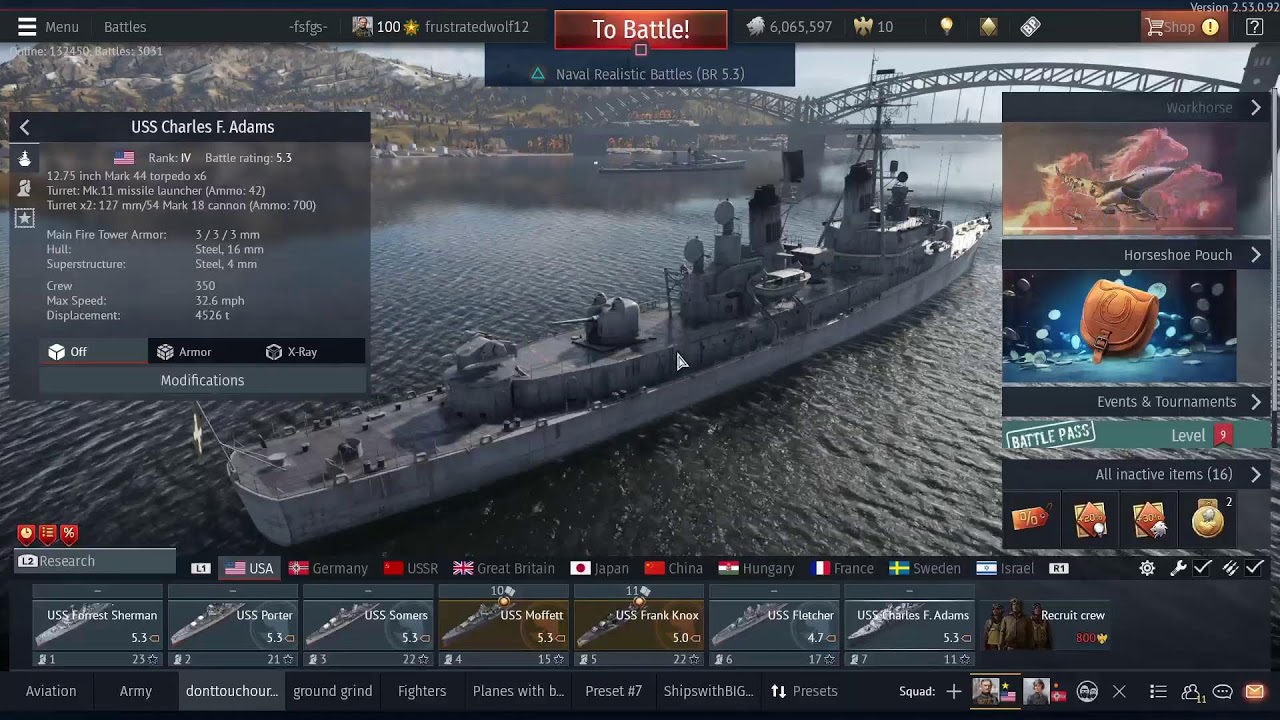
Task: Switch to X-Ray view mode
Action: pos(311,352)
